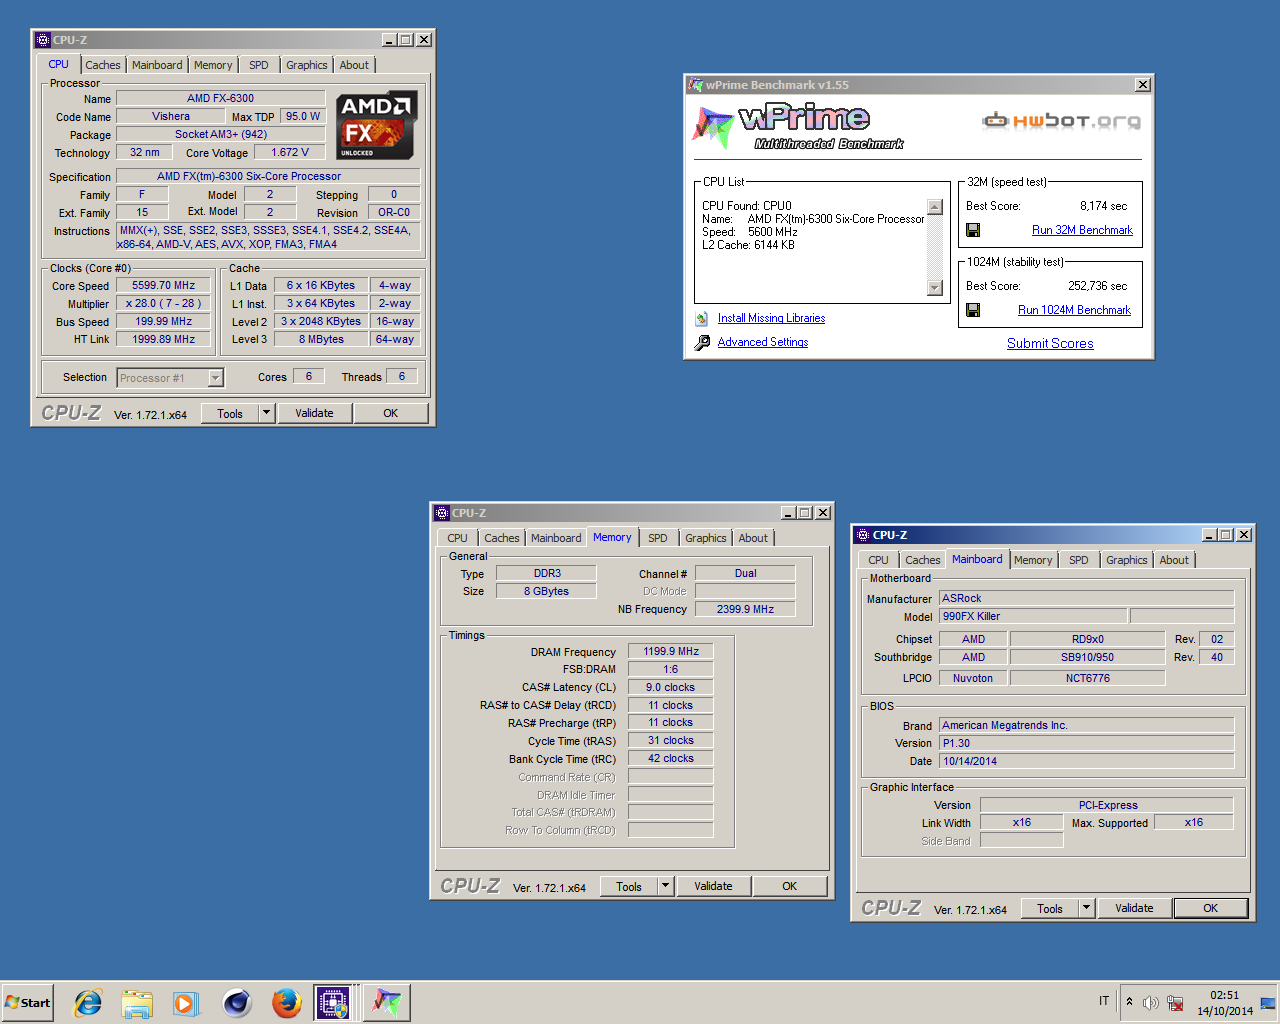This screenshot has height=1024, width=1280.
Task: Click the Core Voltage 1.672 V value
Action: click(x=290, y=152)
